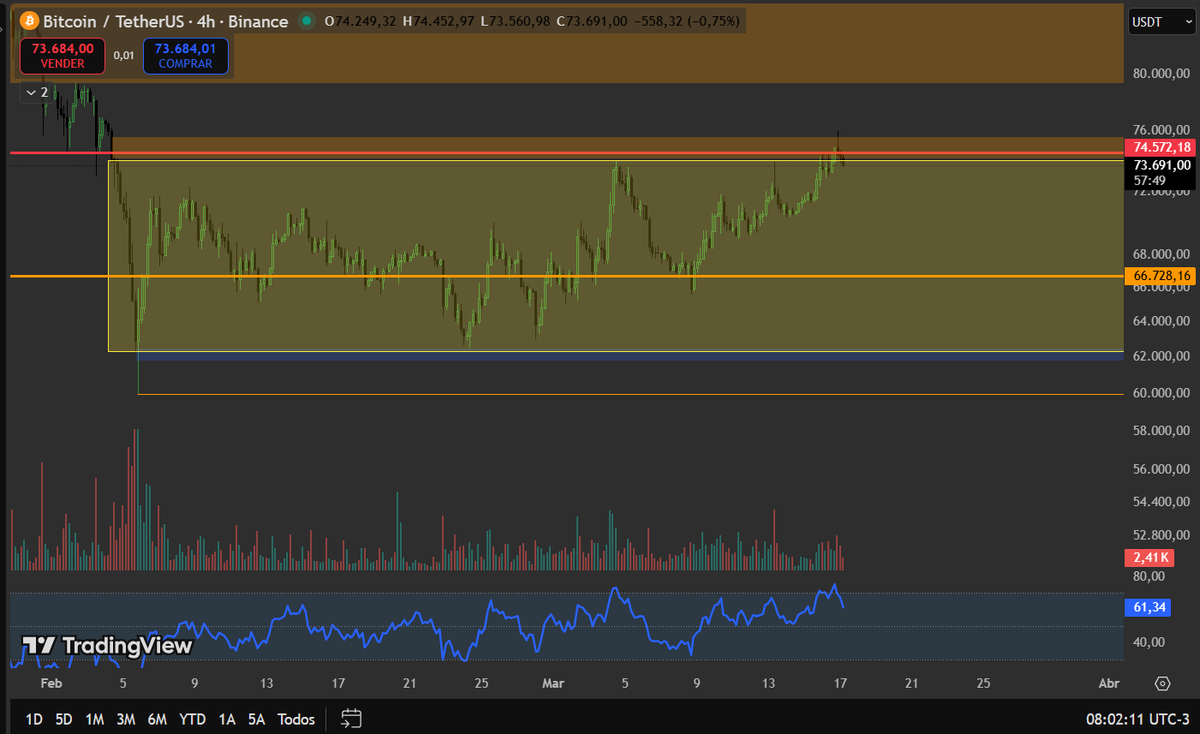Expand the collapsed indicators legend chevron

[30, 92]
